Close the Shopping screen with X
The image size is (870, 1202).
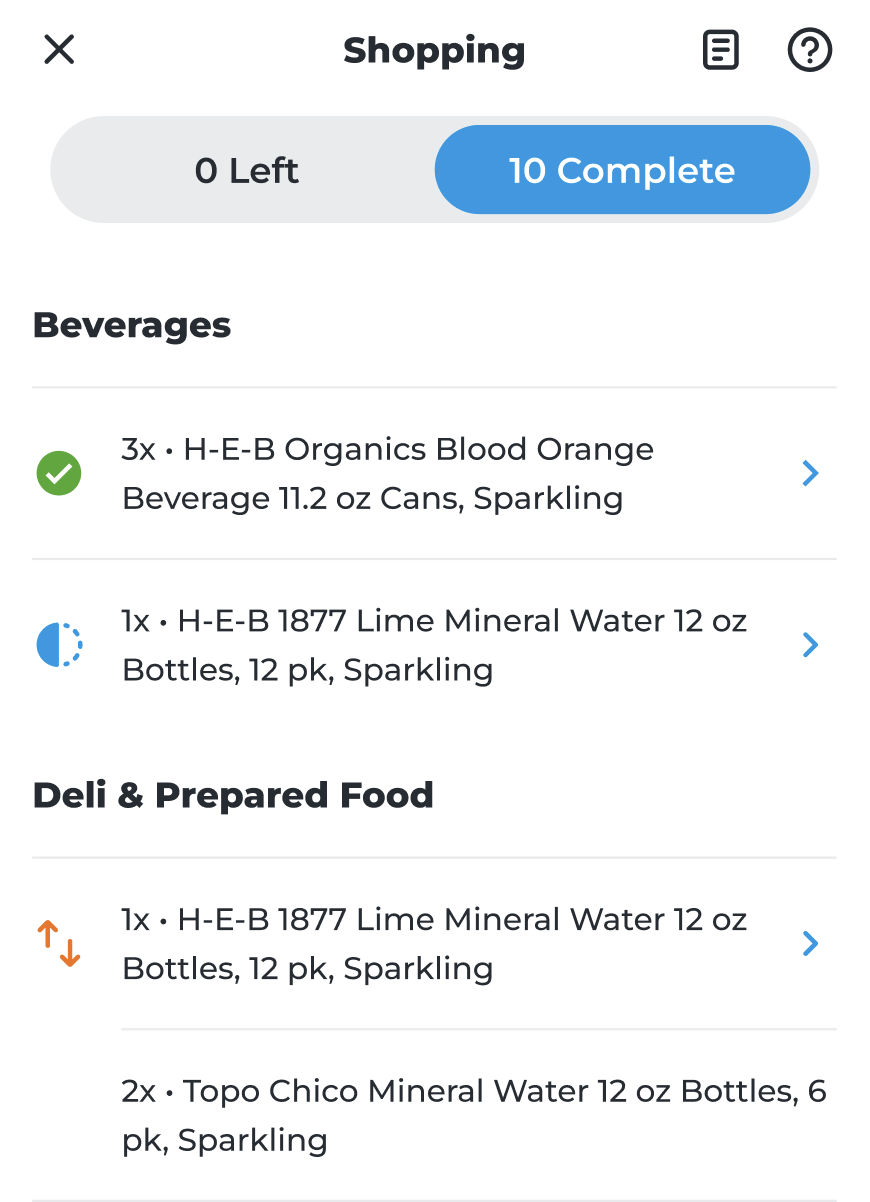[59, 49]
